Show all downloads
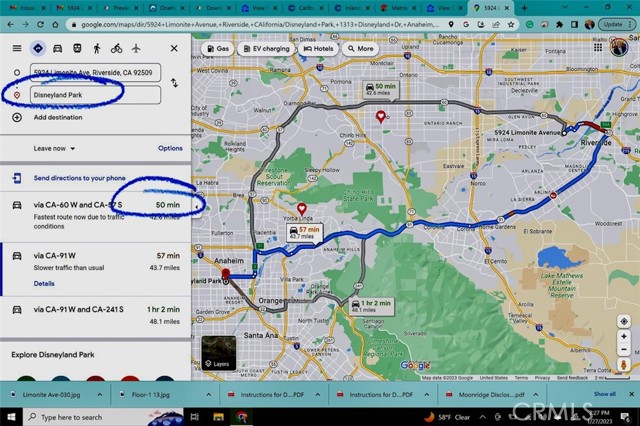 (604, 394)
